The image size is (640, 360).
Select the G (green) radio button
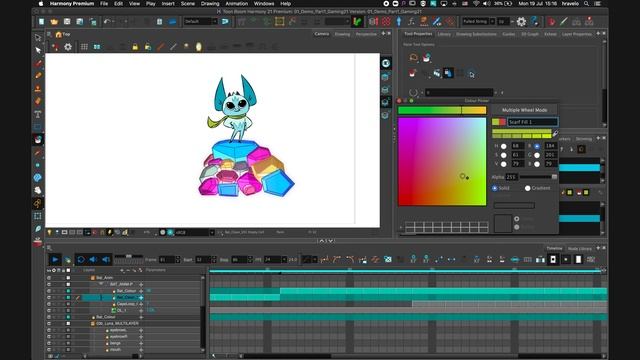(x=537, y=155)
